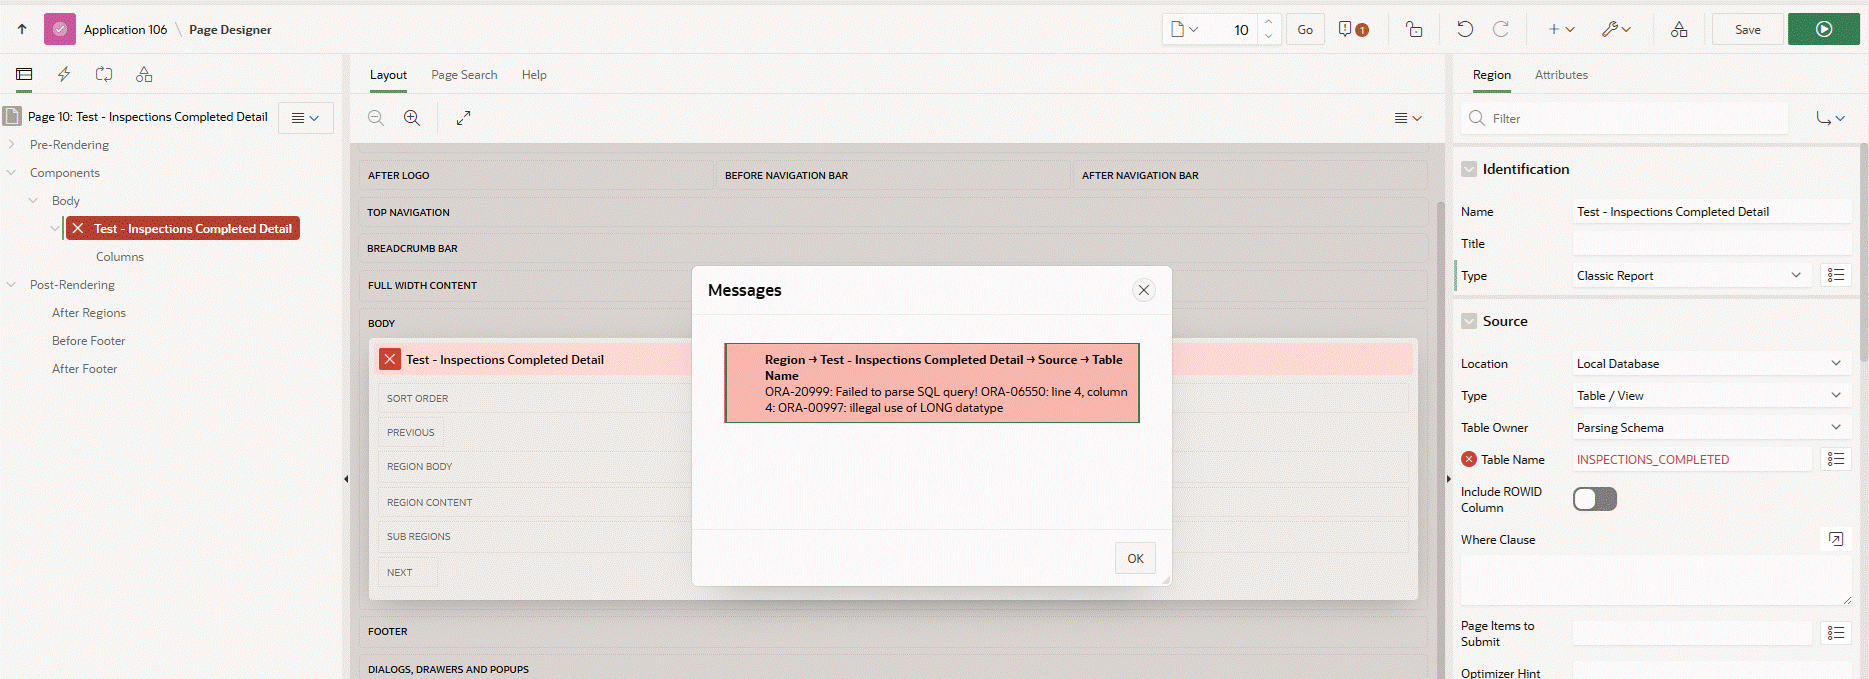Toggle the Include ROWID Column switch
Viewport: 1869px width, 679px height.
pyautogui.click(x=1594, y=499)
